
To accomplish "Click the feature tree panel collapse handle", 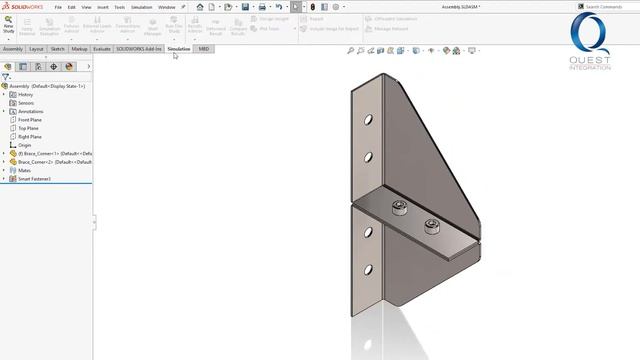I will (x=94, y=222).
